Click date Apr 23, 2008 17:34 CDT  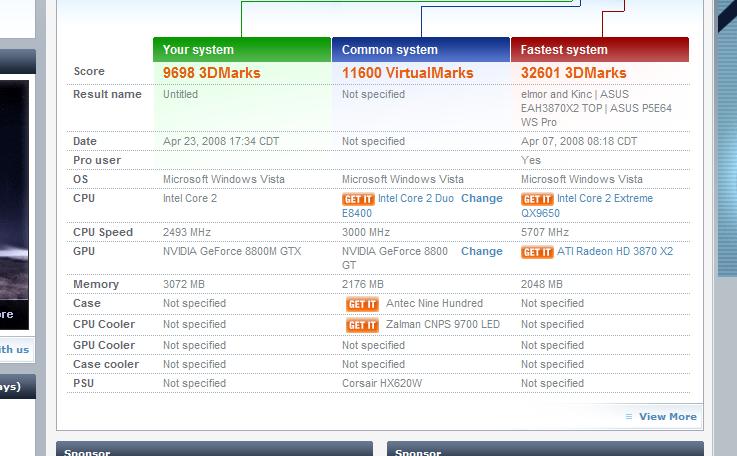coord(221,141)
